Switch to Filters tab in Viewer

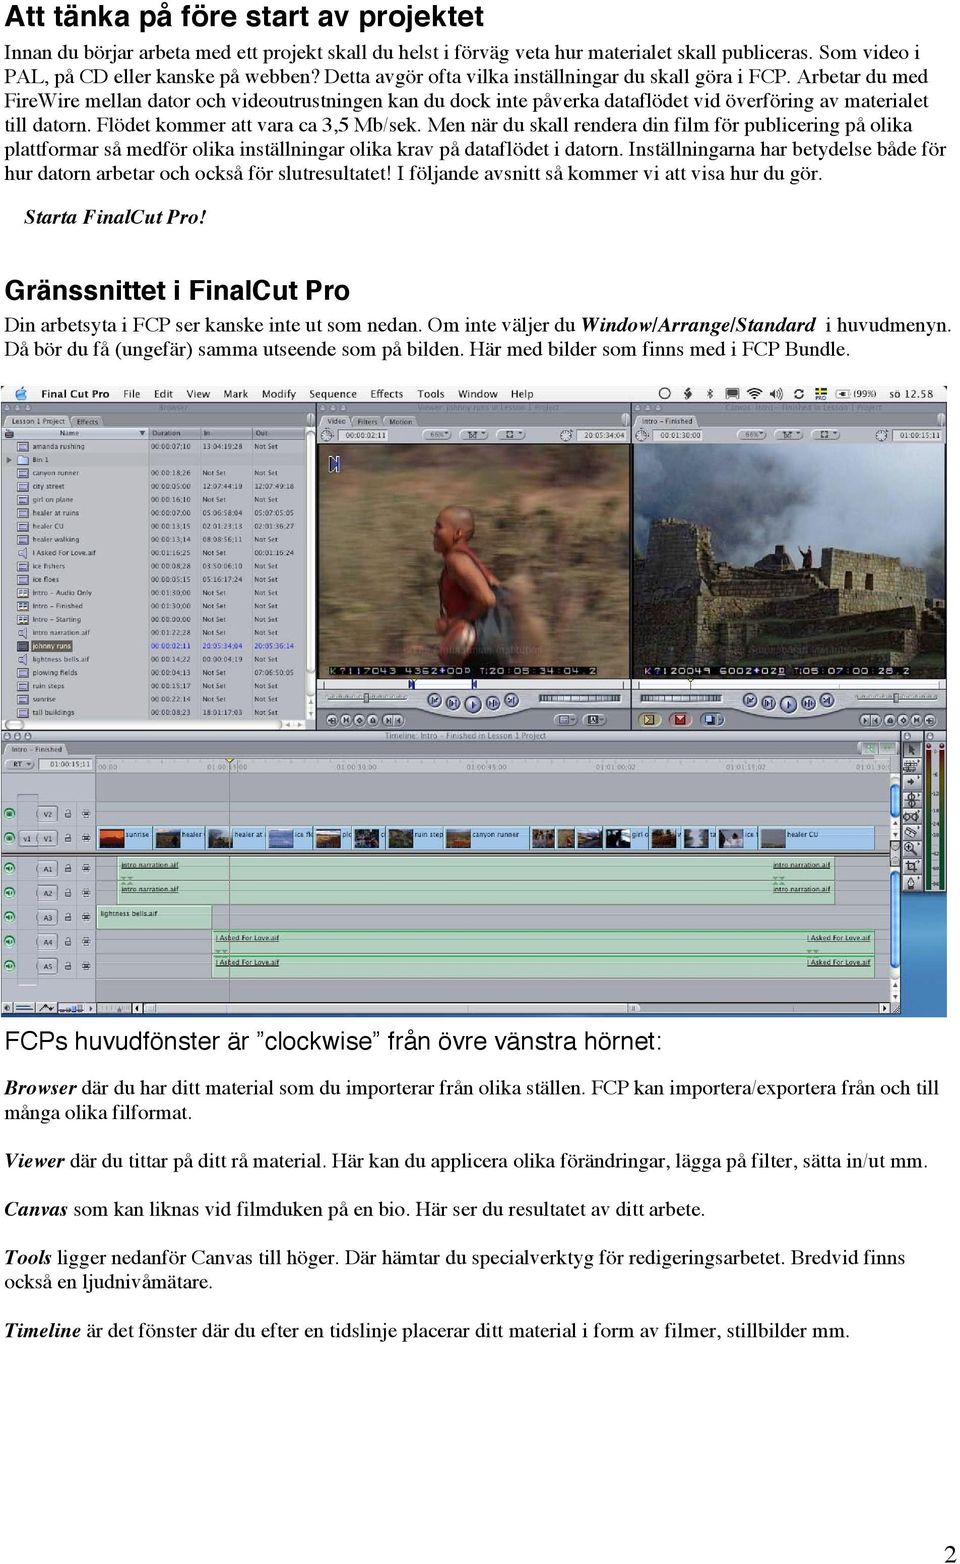[x=368, y=421]
